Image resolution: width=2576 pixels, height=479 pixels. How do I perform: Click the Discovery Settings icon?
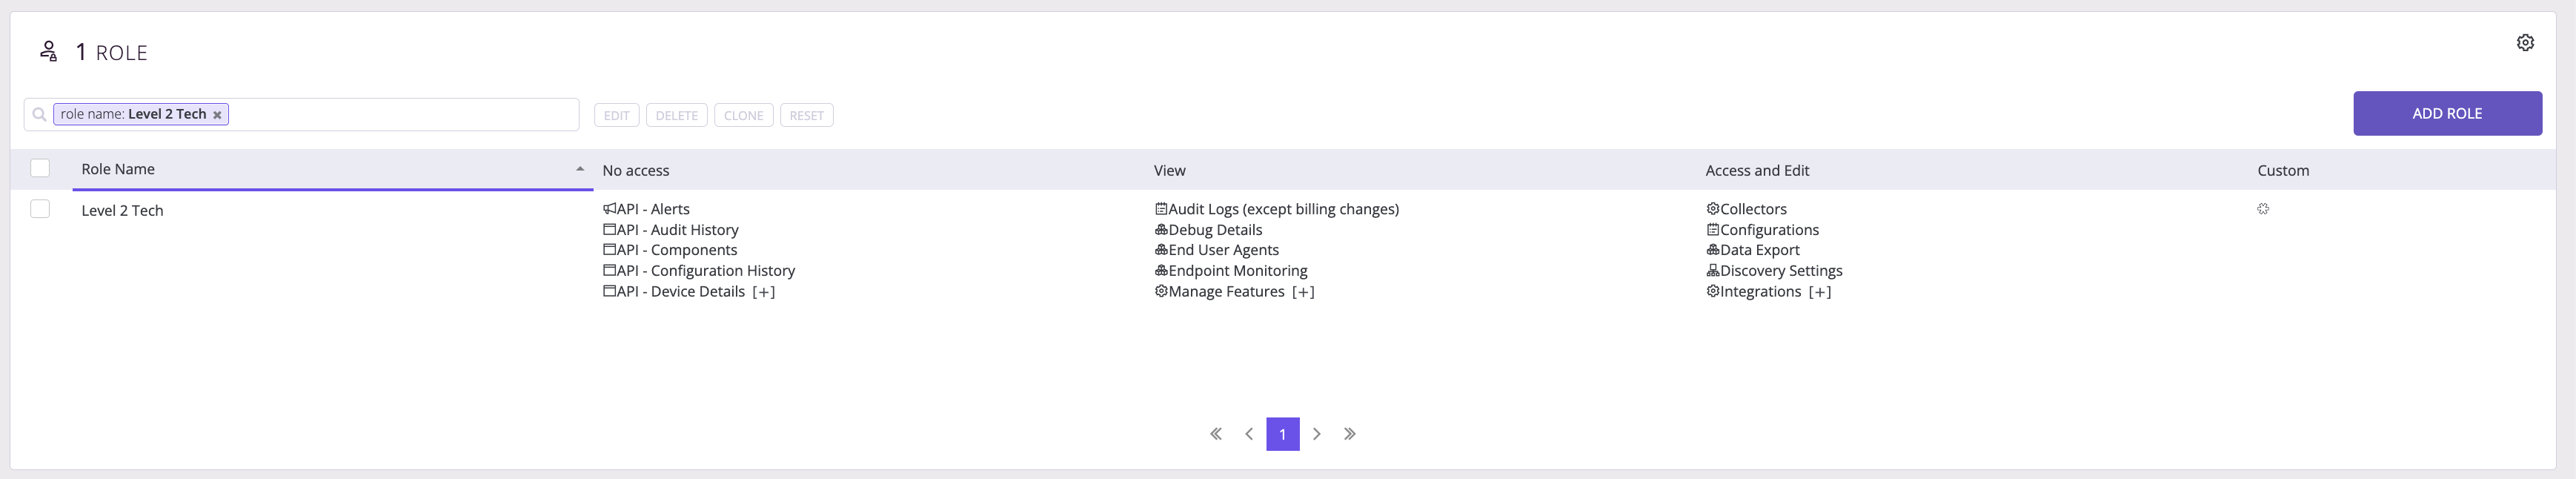pyautogui.click(x=1713, y=270)
